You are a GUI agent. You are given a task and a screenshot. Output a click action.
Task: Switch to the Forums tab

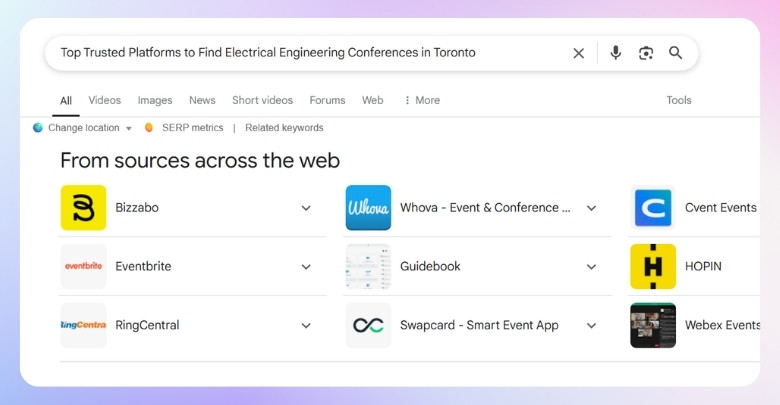click(x=327, y=100)
